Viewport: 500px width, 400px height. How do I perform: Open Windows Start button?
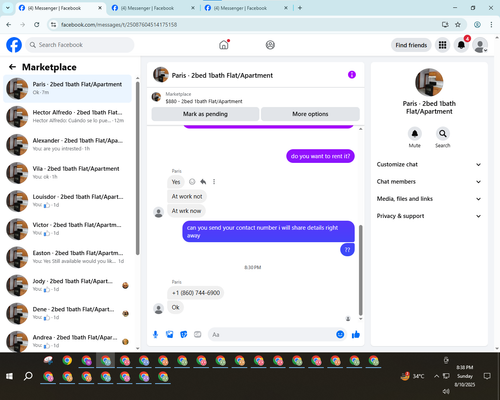[9, 376]
